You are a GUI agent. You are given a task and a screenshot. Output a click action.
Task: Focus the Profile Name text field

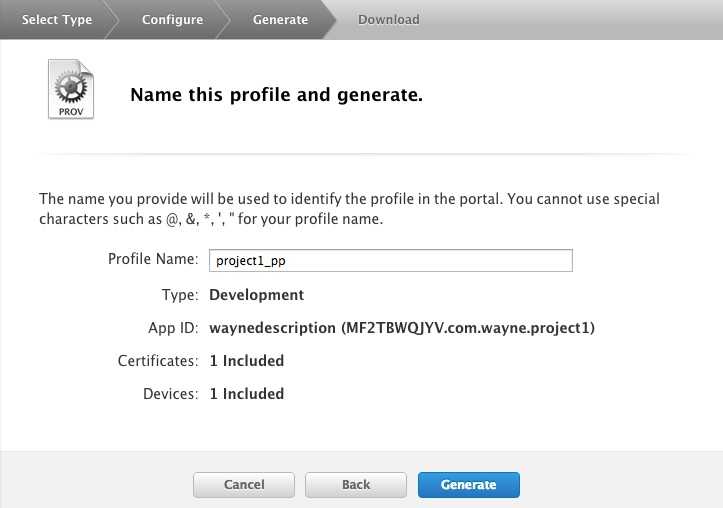pos(390,261)
